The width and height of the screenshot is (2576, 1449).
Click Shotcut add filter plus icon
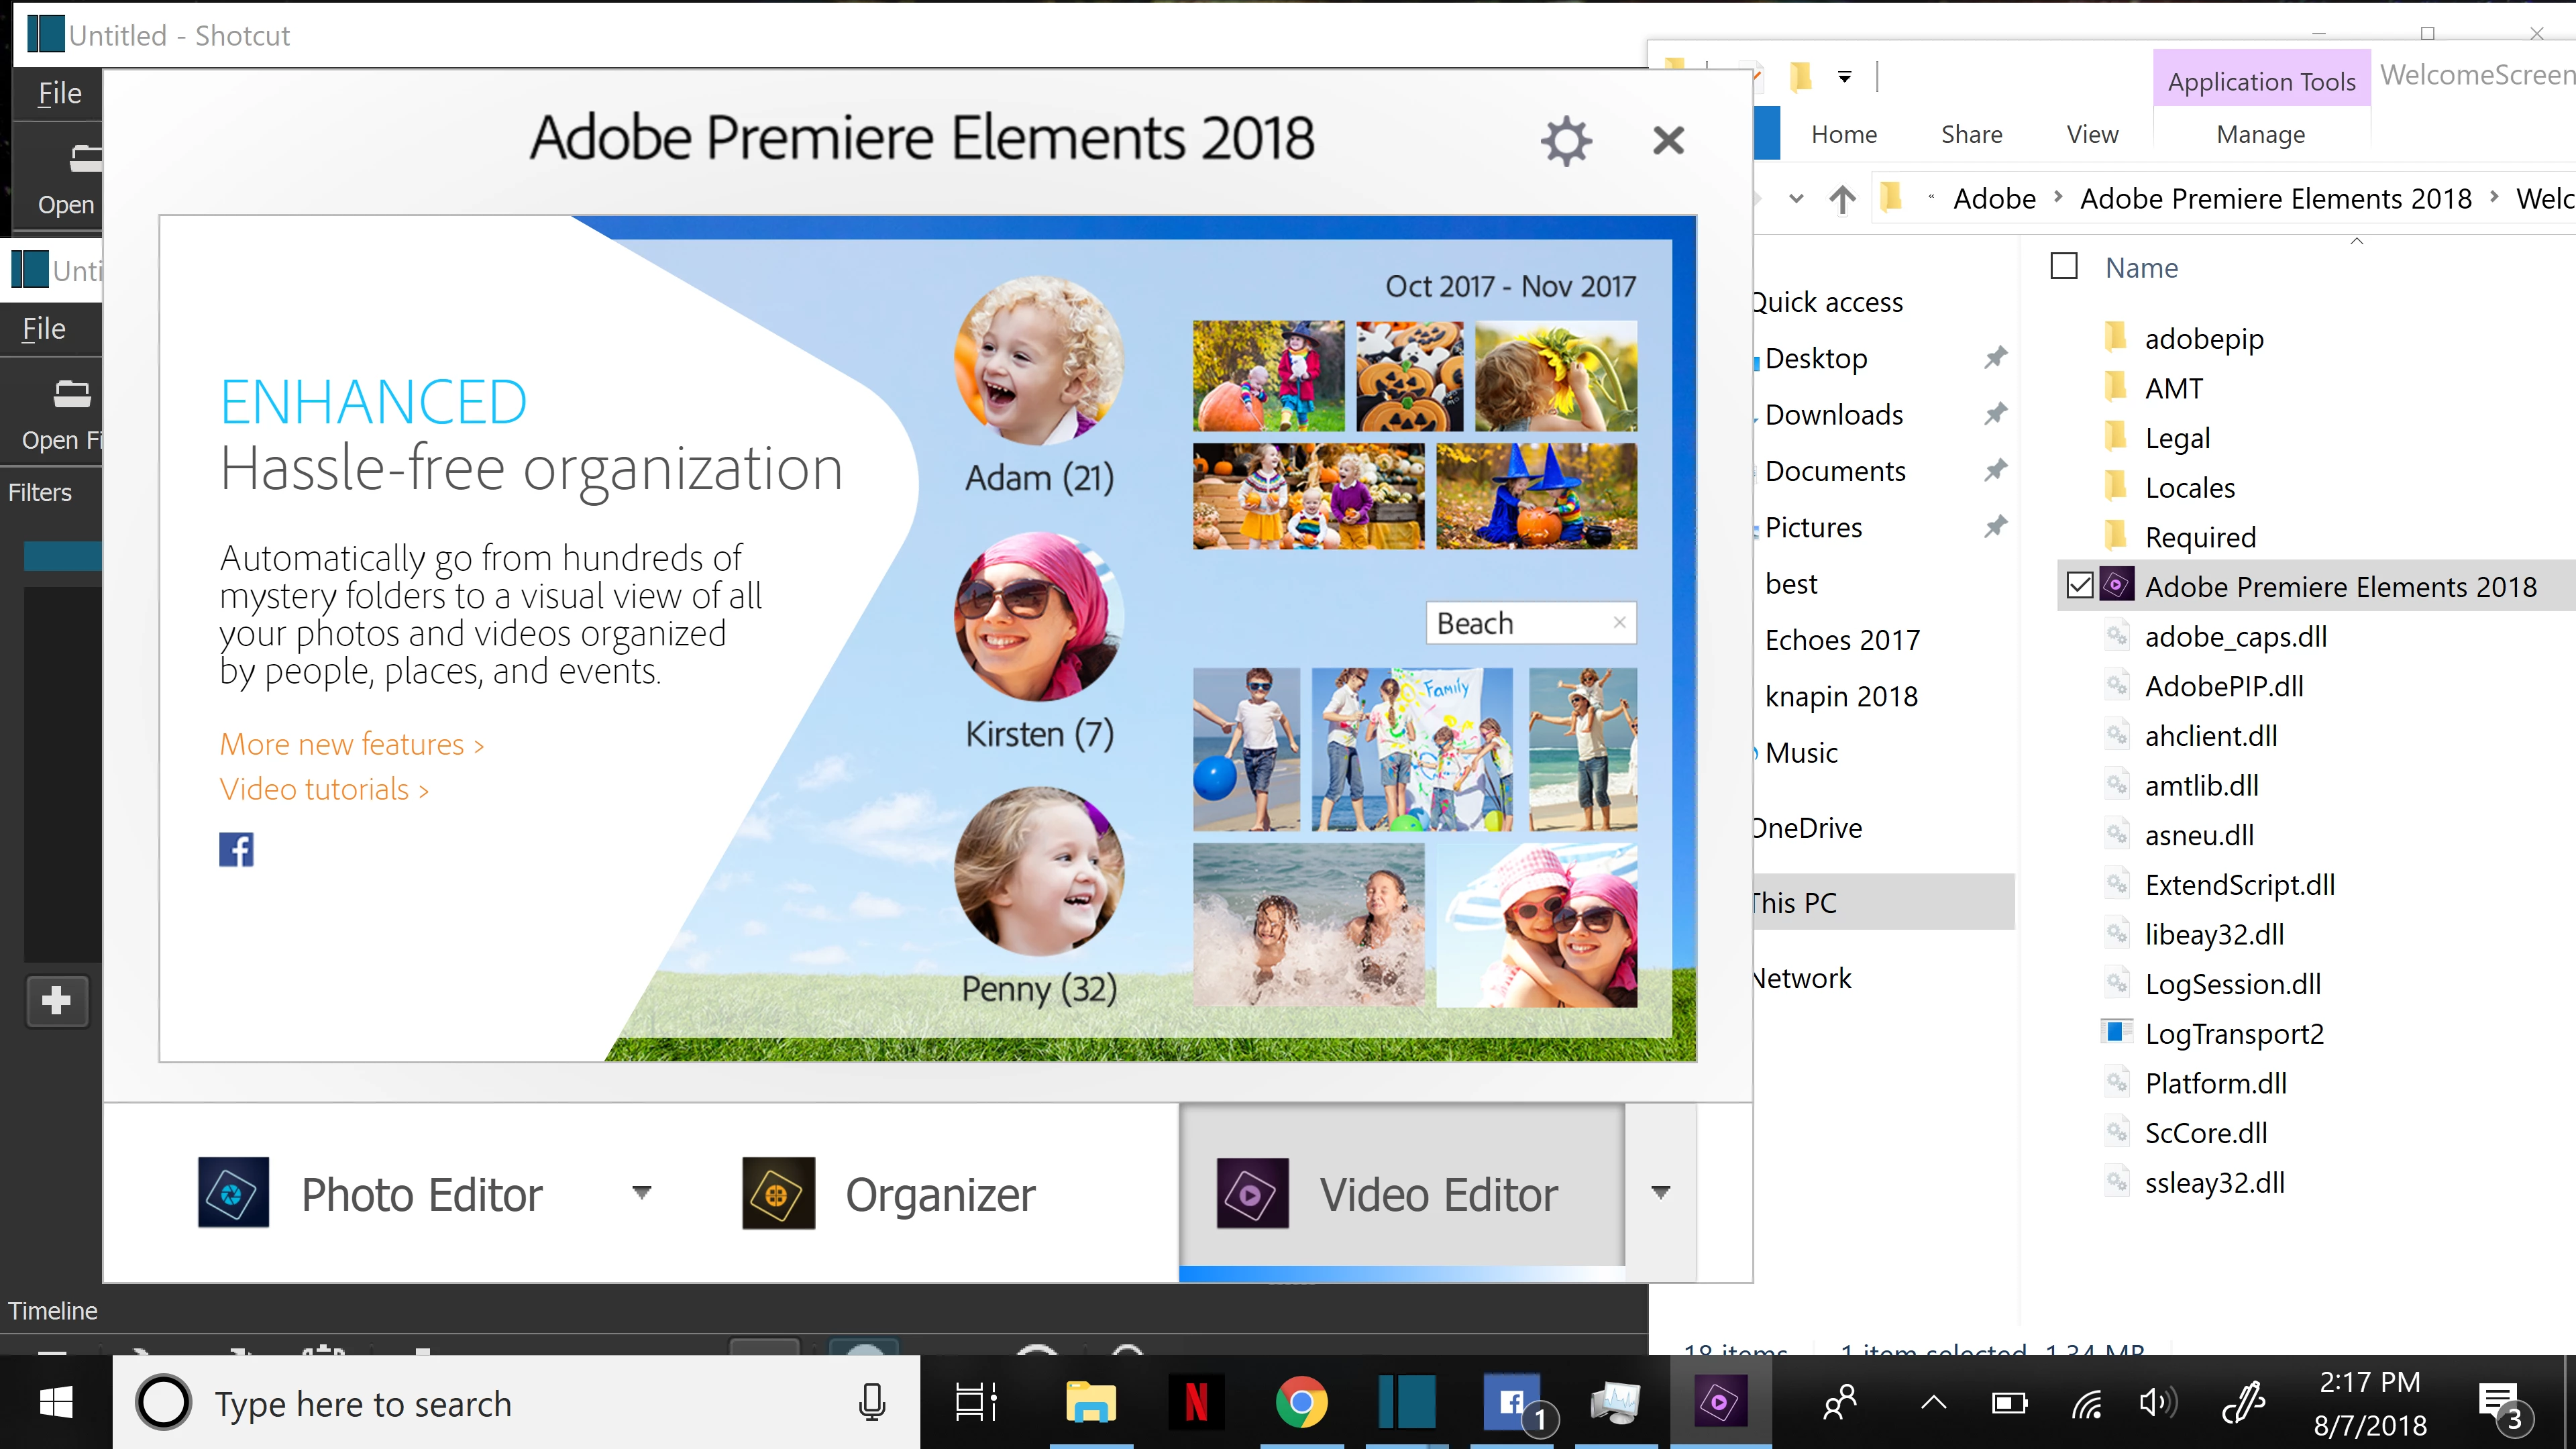point(57,1000)
